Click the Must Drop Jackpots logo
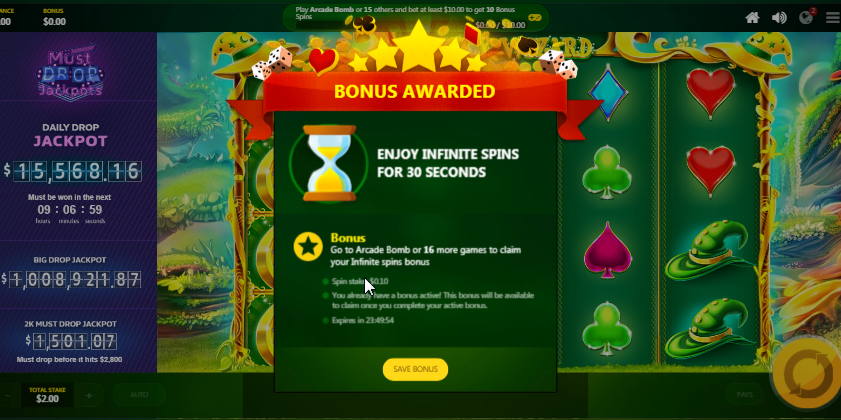Image resolution: width=841 pixels, height=420 pixels. tap(70, 73)
